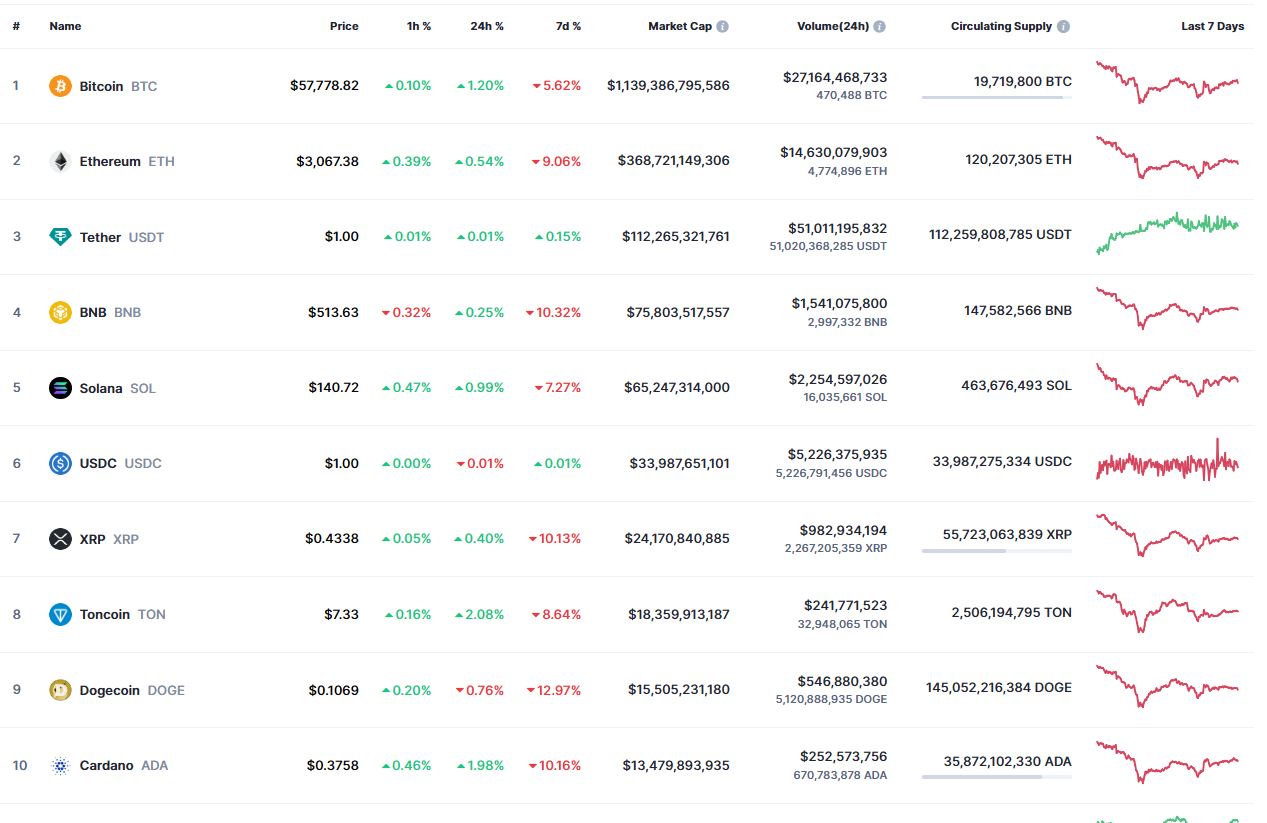This screenshot has width=1267, height=823.
Task: Click the BNB yellow logo icon
Action: 61,312
